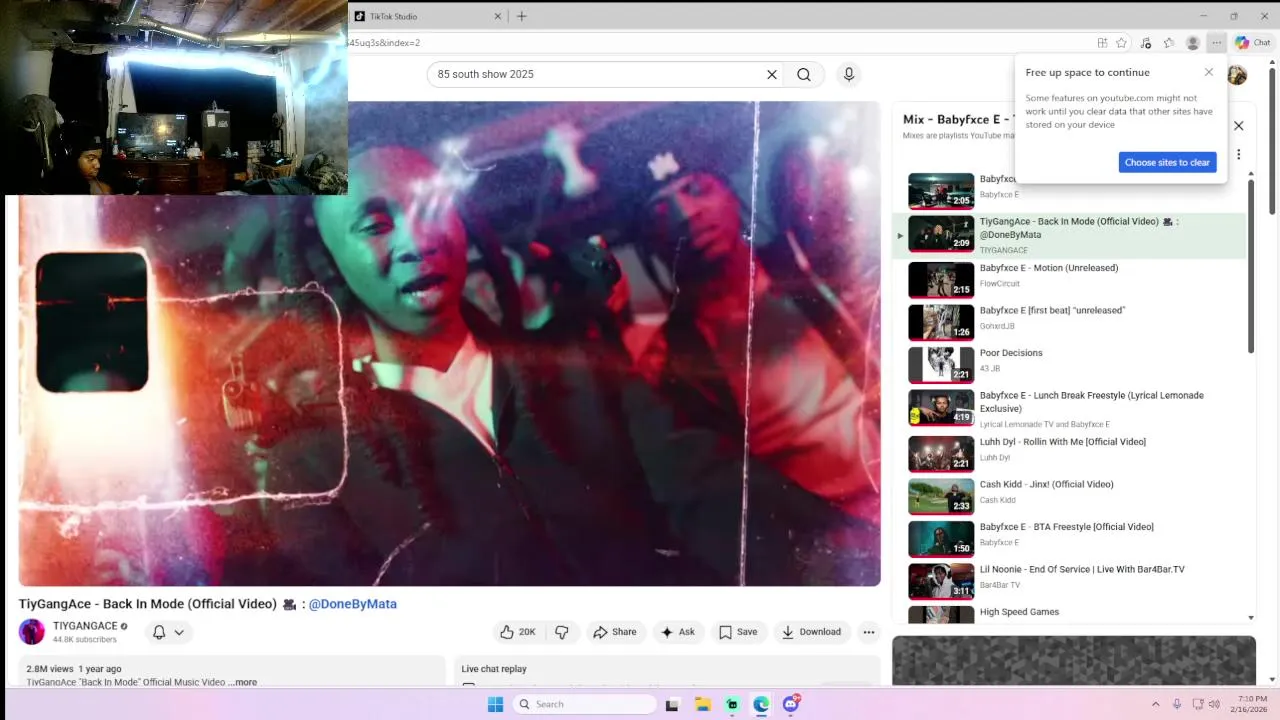Open the more actions three-dot menu under video

coord(869,632)
